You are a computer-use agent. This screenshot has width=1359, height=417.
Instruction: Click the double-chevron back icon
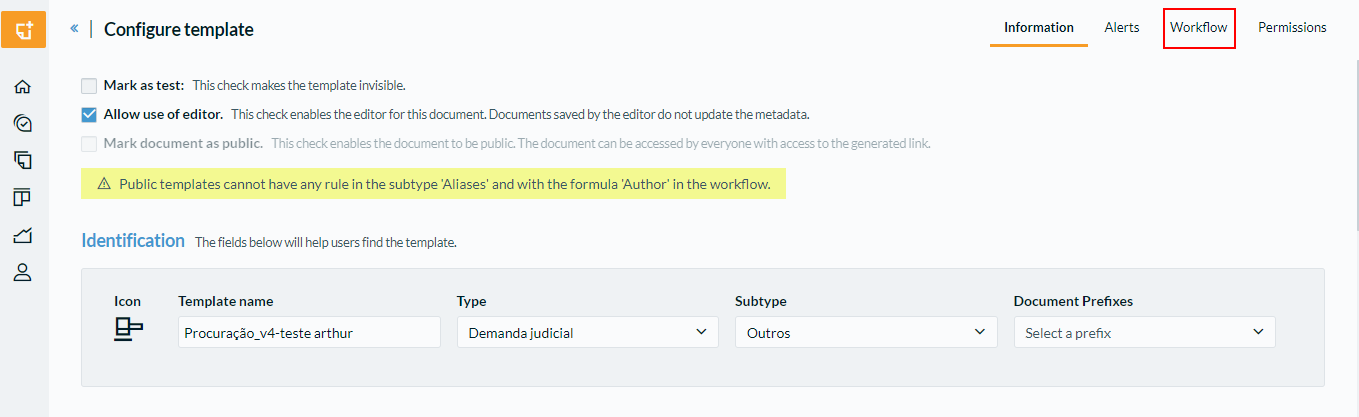[x=74, y=29]
